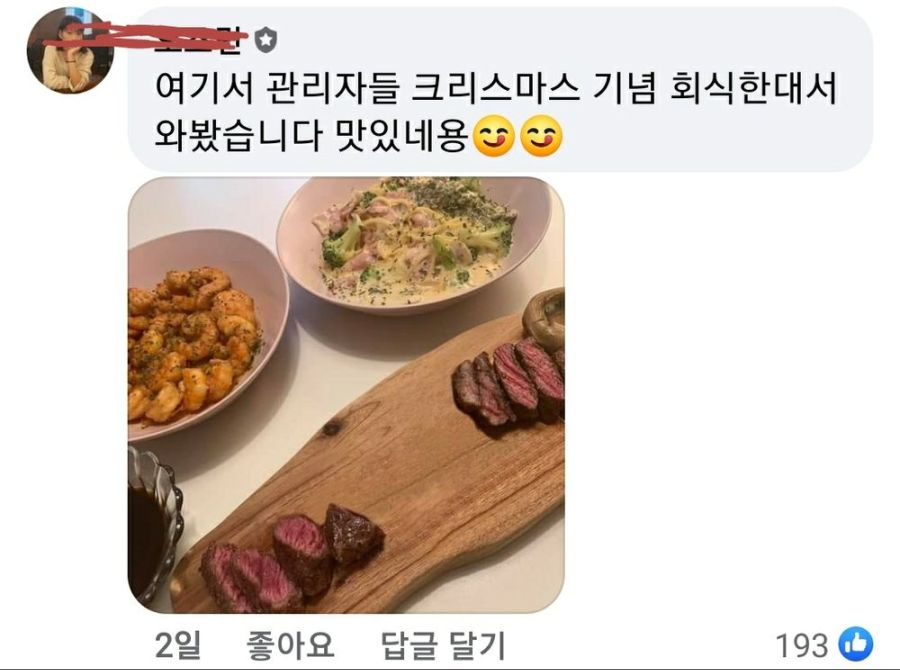
Task: Click the blue thumbs-up reaction icon
Action: 855,645
